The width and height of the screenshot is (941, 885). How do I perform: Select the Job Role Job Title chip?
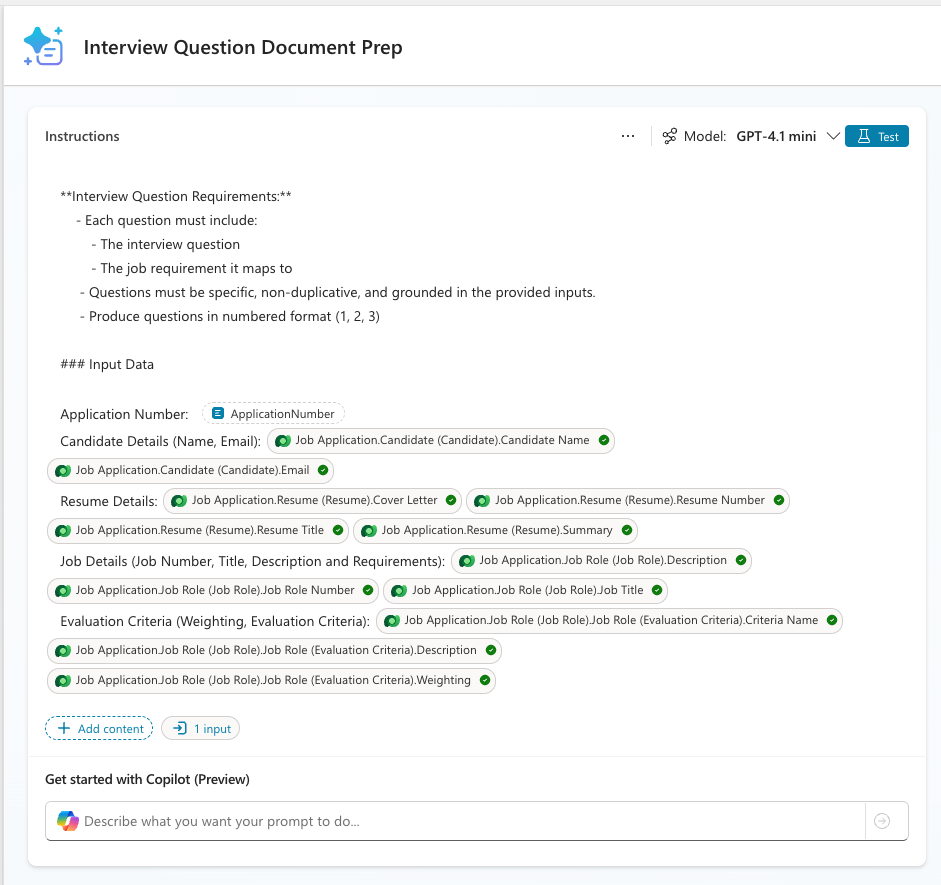coord(525,590)
